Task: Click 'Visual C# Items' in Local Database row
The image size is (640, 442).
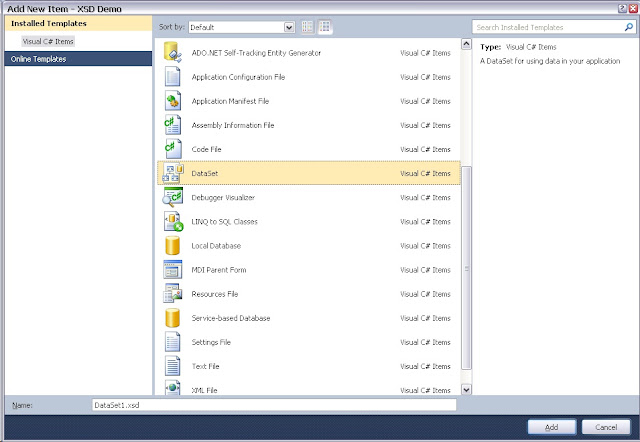Action: point(425,246)
